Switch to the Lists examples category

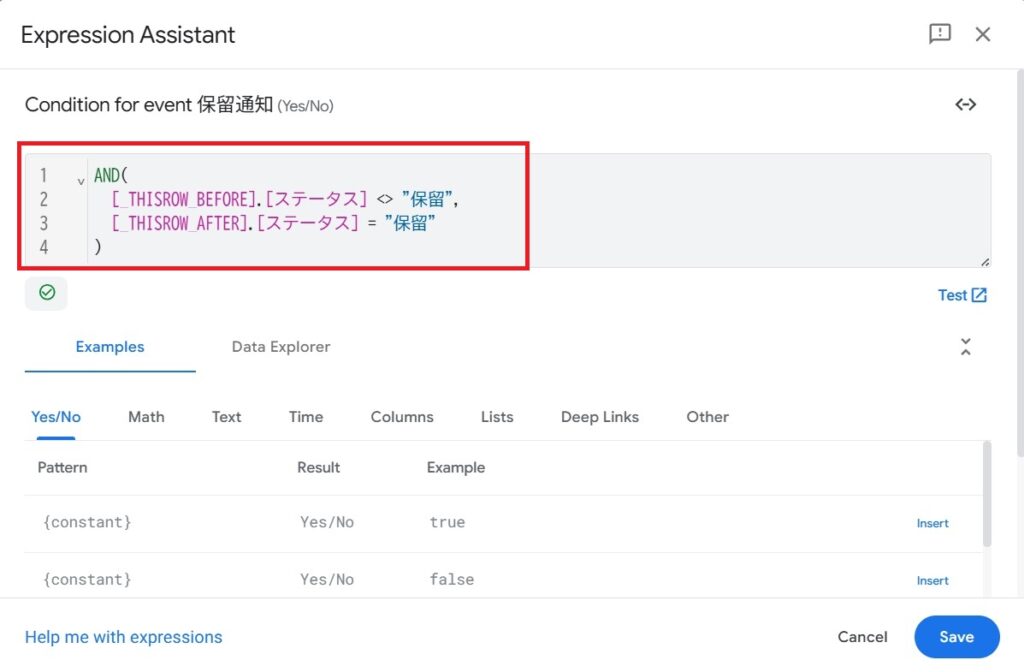click(x=497, y=417)
